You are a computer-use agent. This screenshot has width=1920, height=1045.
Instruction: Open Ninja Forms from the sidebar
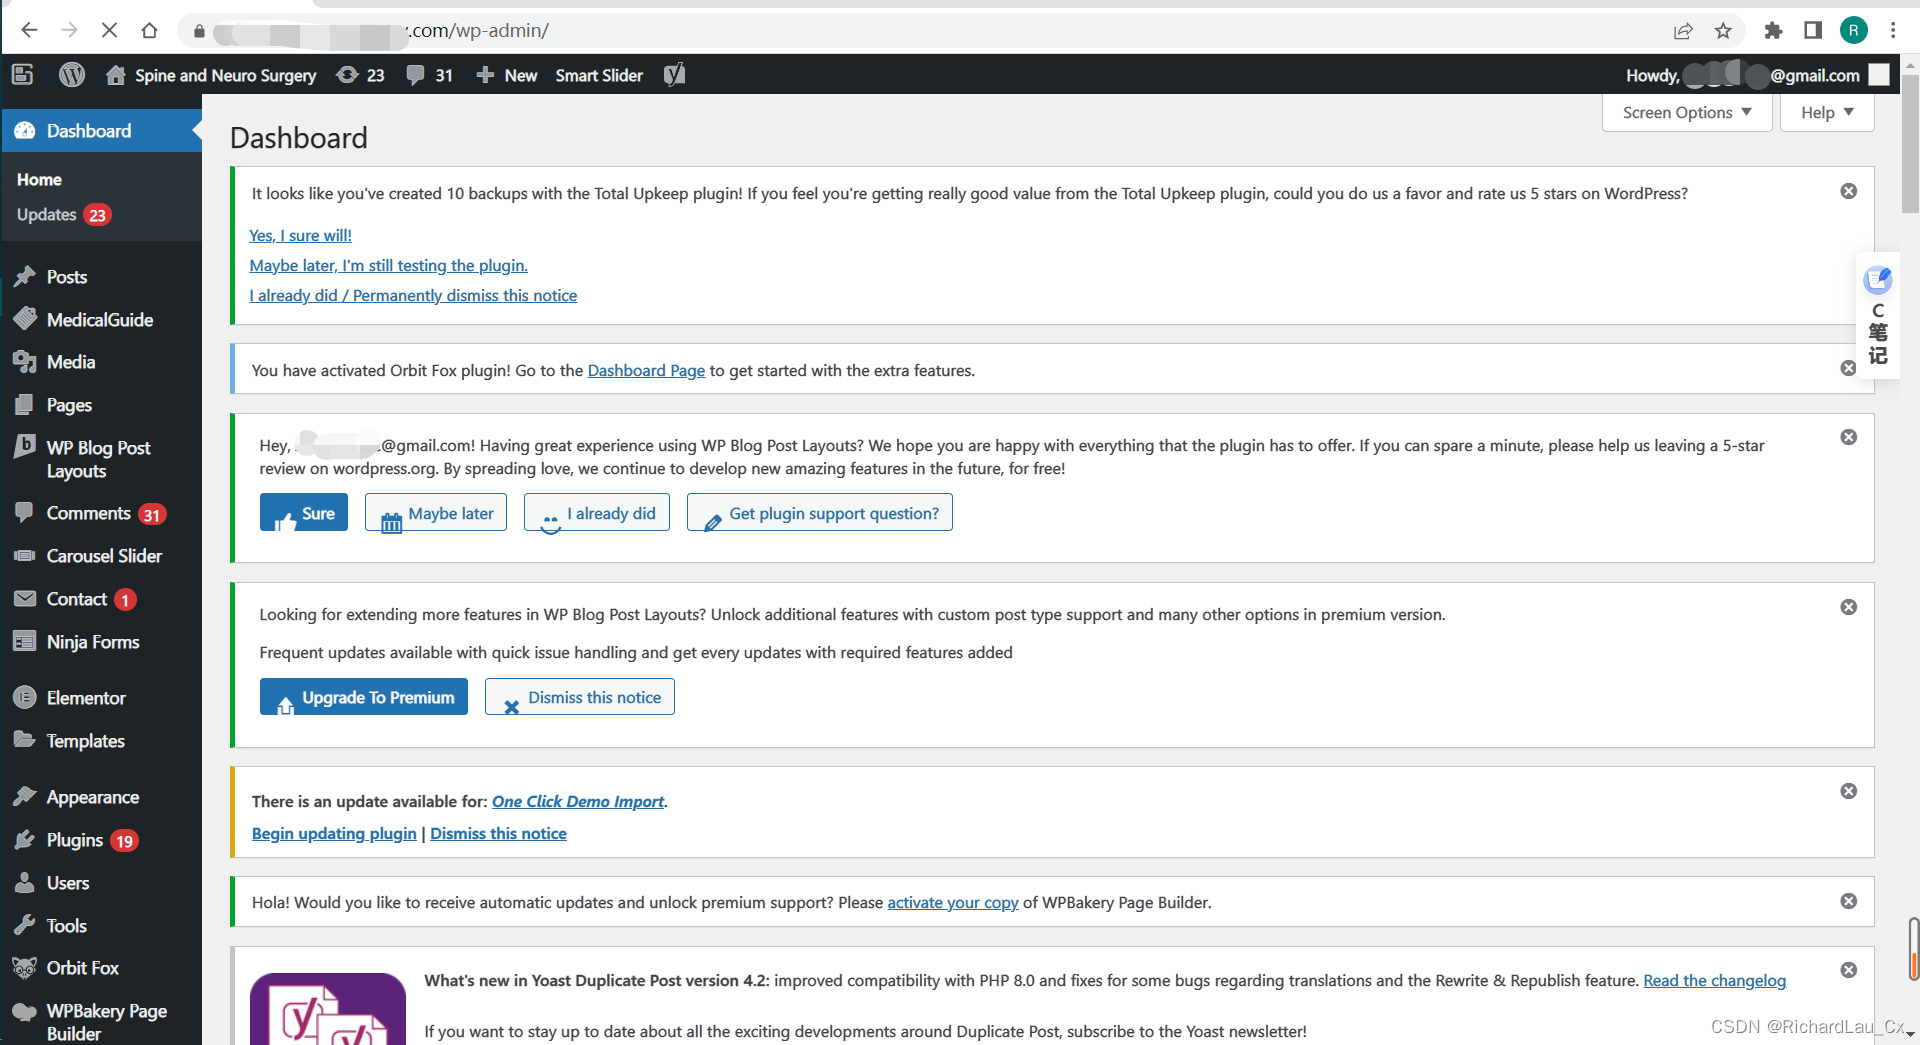point(93,641)
